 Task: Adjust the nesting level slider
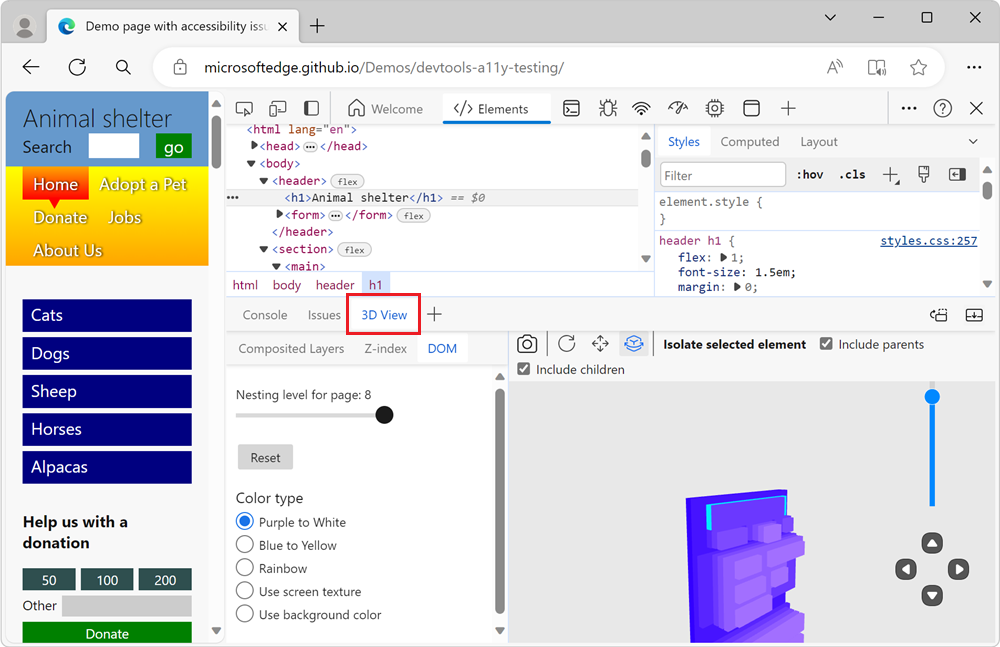(384, 414)
